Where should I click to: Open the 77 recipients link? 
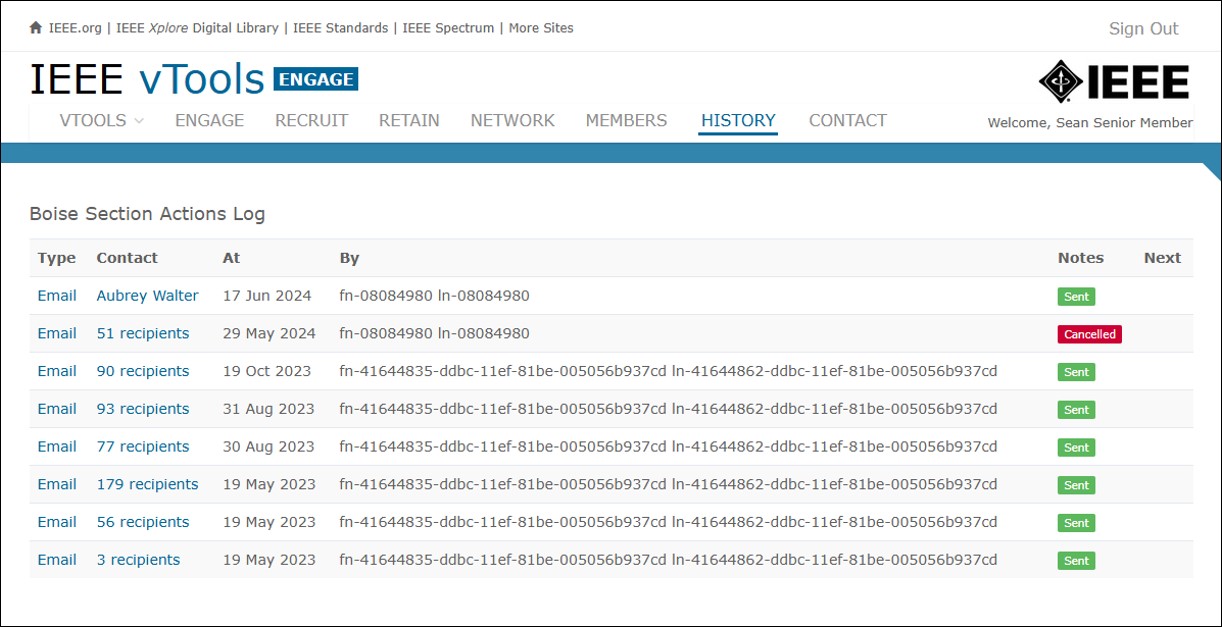[143, 447]
